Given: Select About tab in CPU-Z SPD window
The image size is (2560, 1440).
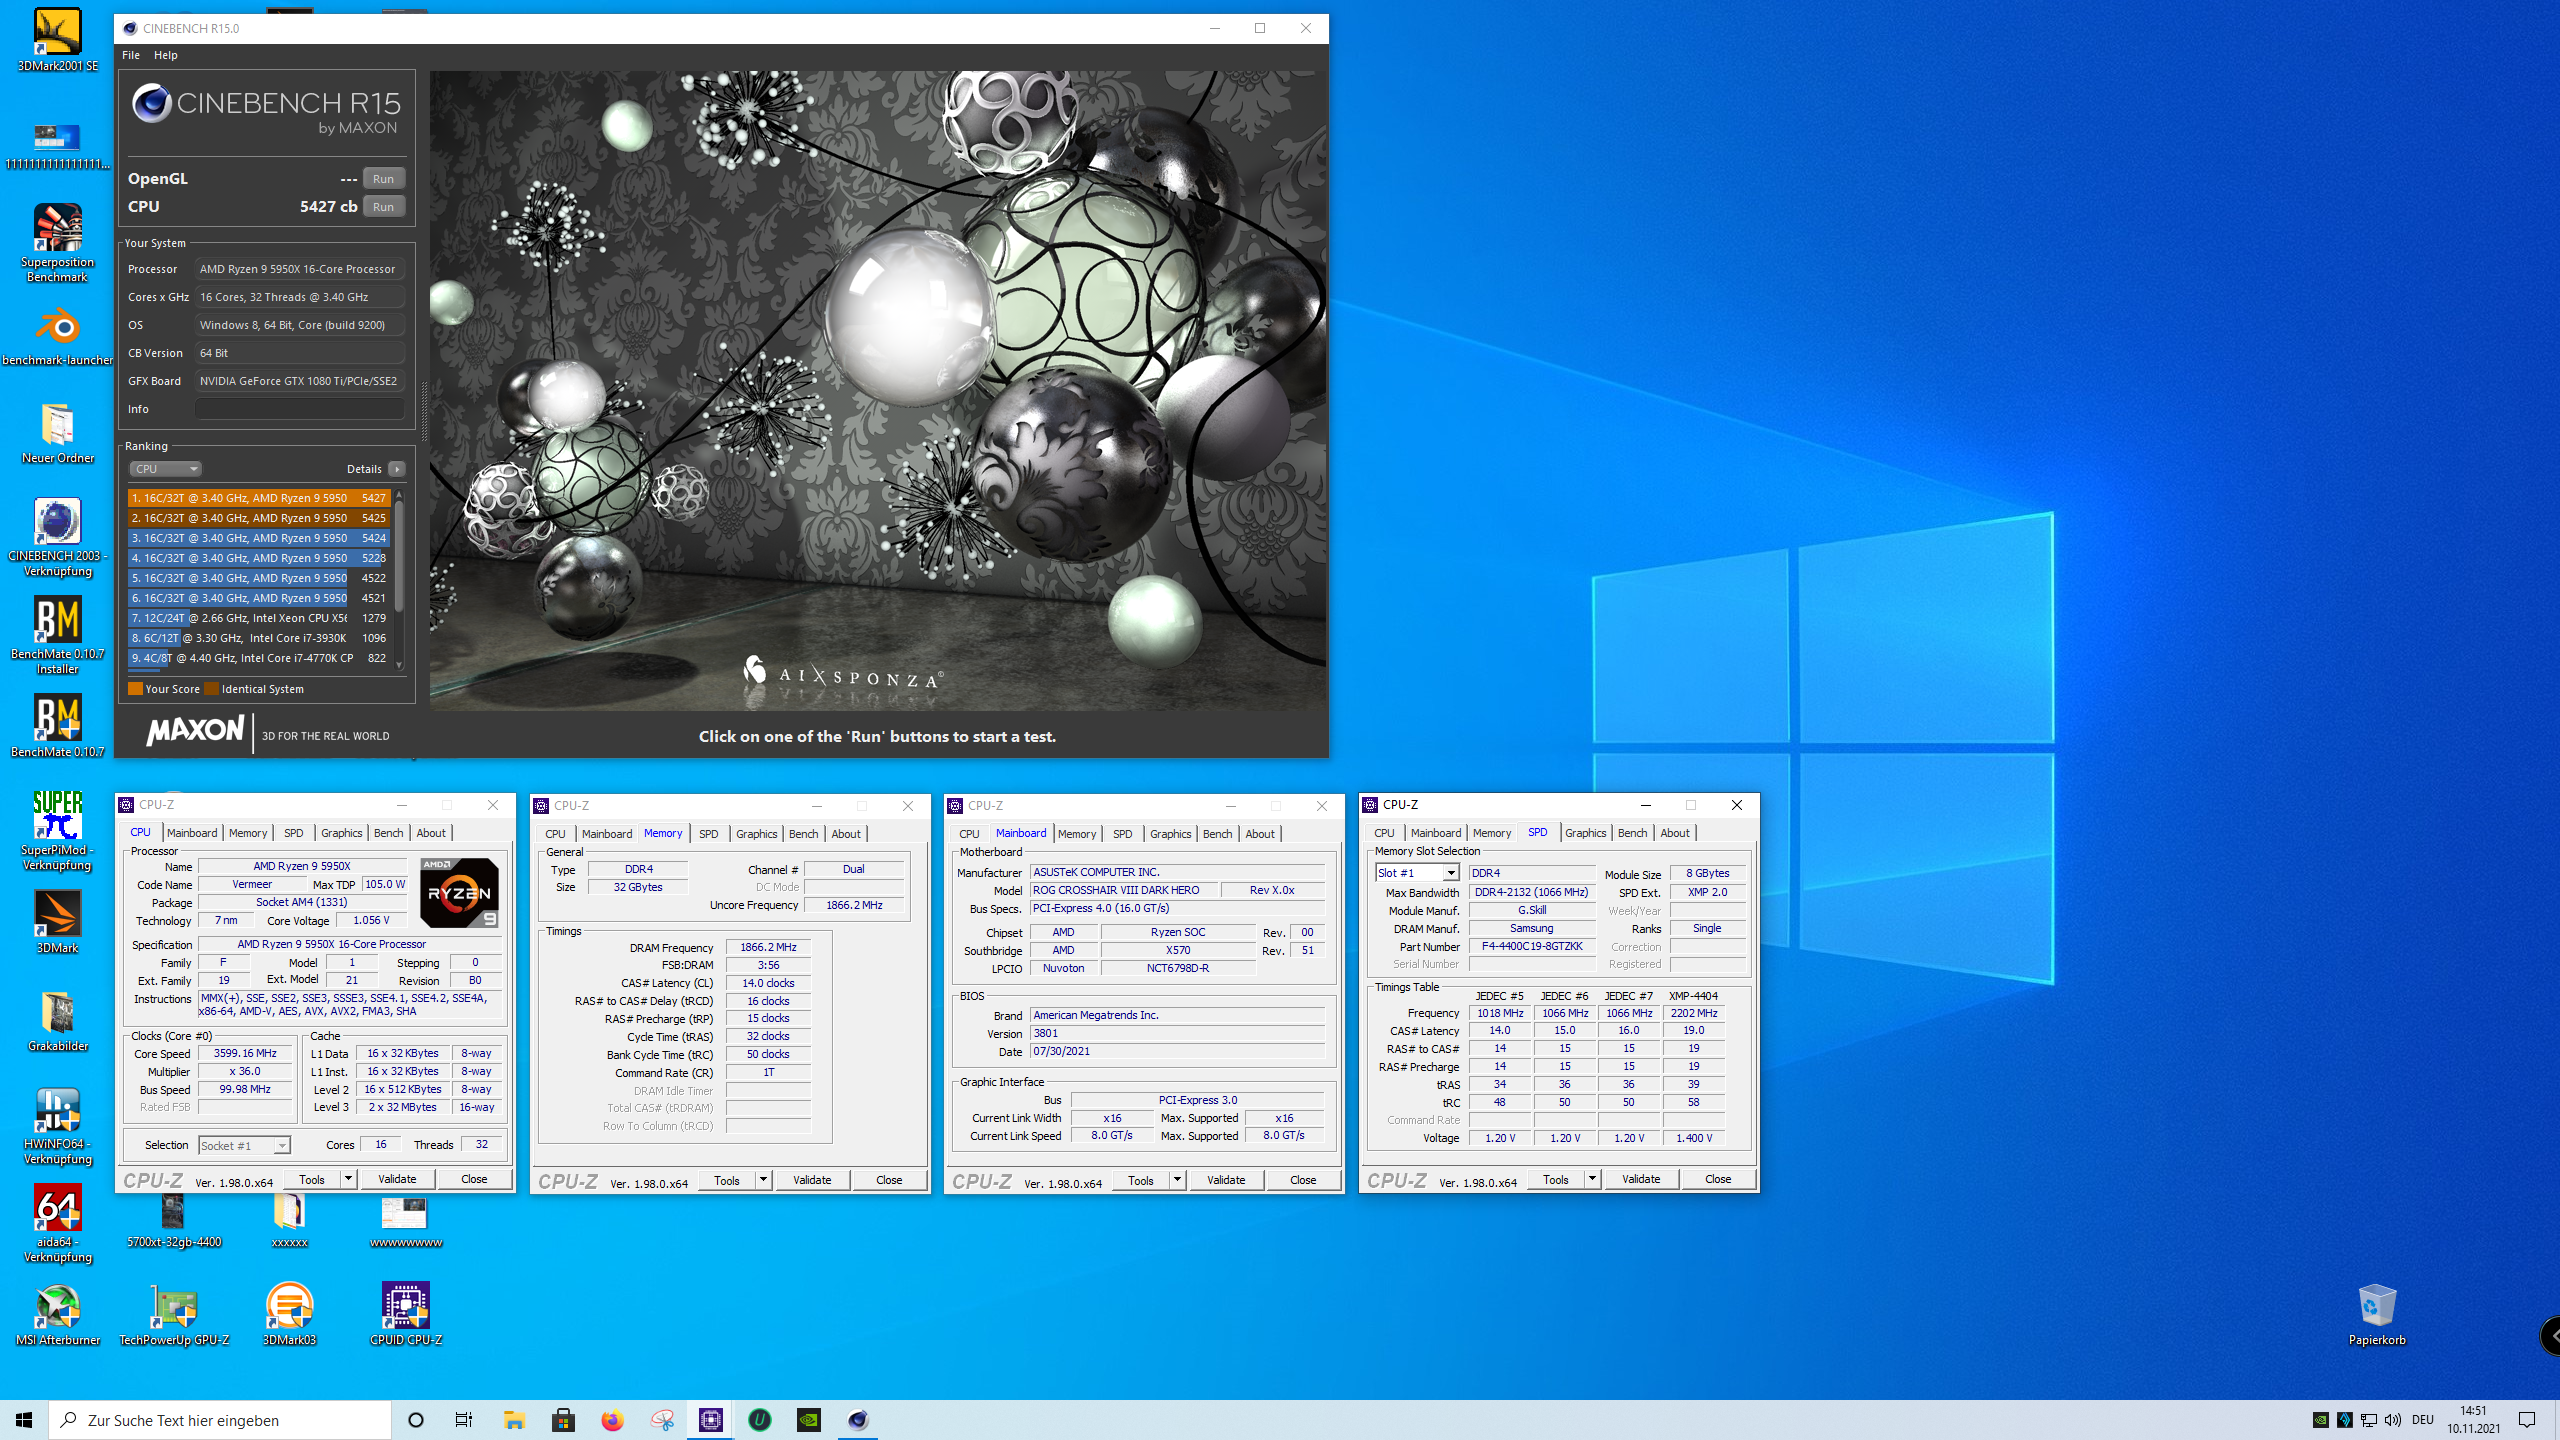Looking at the screenshot, I should coord(1675,833).
